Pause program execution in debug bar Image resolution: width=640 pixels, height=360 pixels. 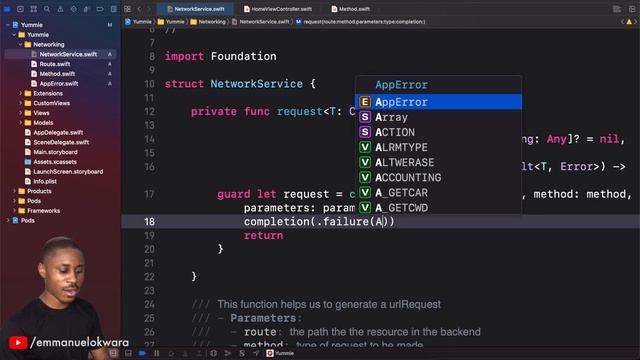[157, 353]
